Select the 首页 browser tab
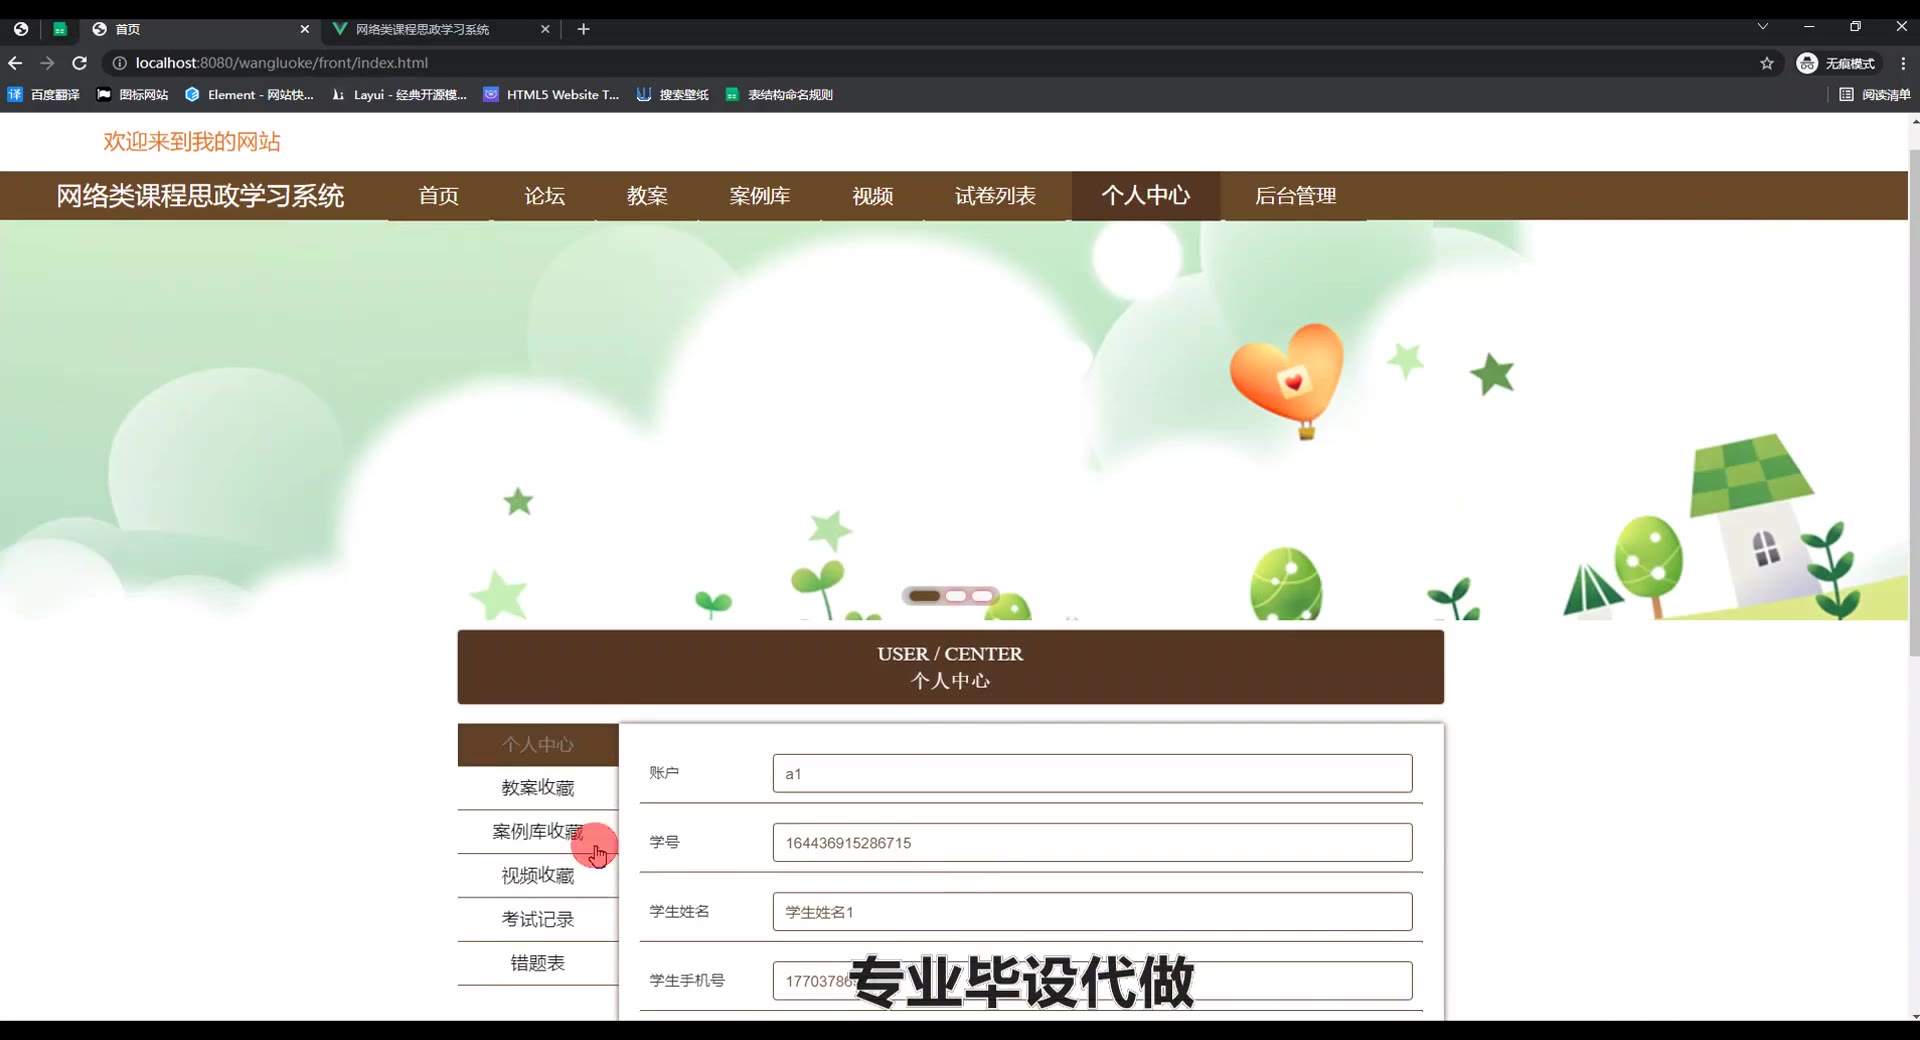The width and height of the screenshot is (1920, 1040). (200, 29)
